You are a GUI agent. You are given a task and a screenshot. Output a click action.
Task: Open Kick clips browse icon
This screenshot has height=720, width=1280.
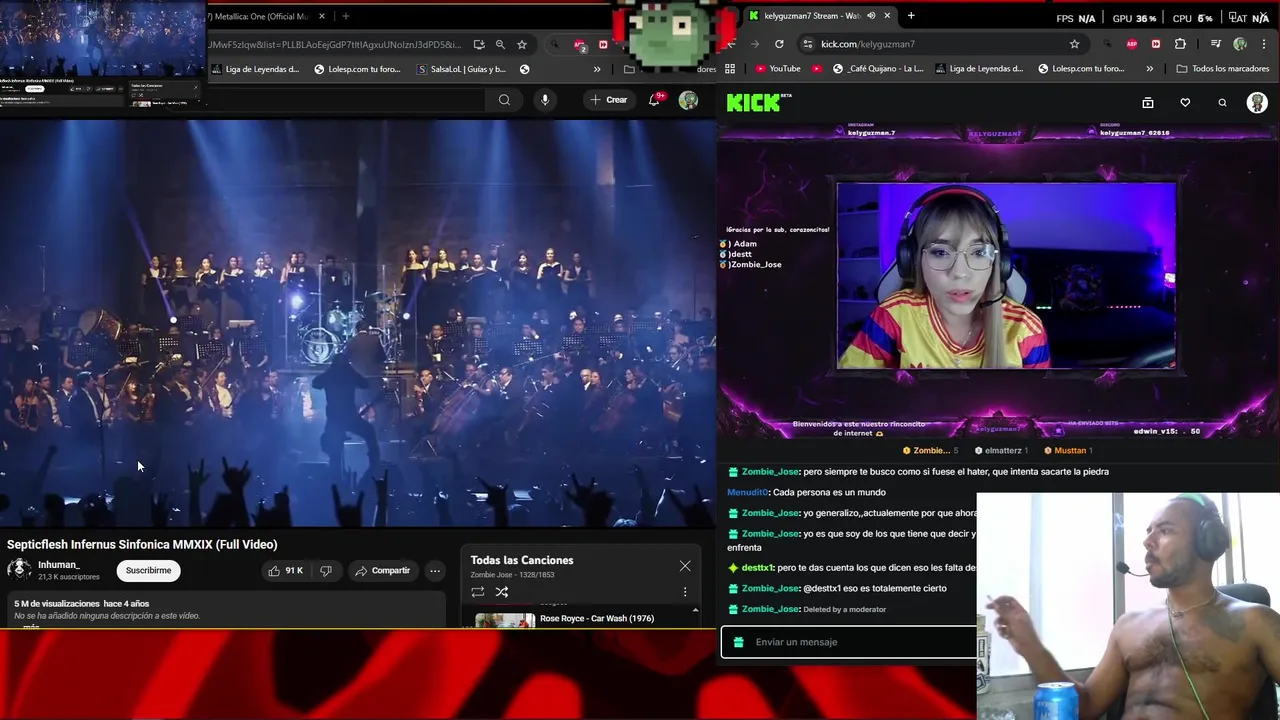tap(1148, 102)
